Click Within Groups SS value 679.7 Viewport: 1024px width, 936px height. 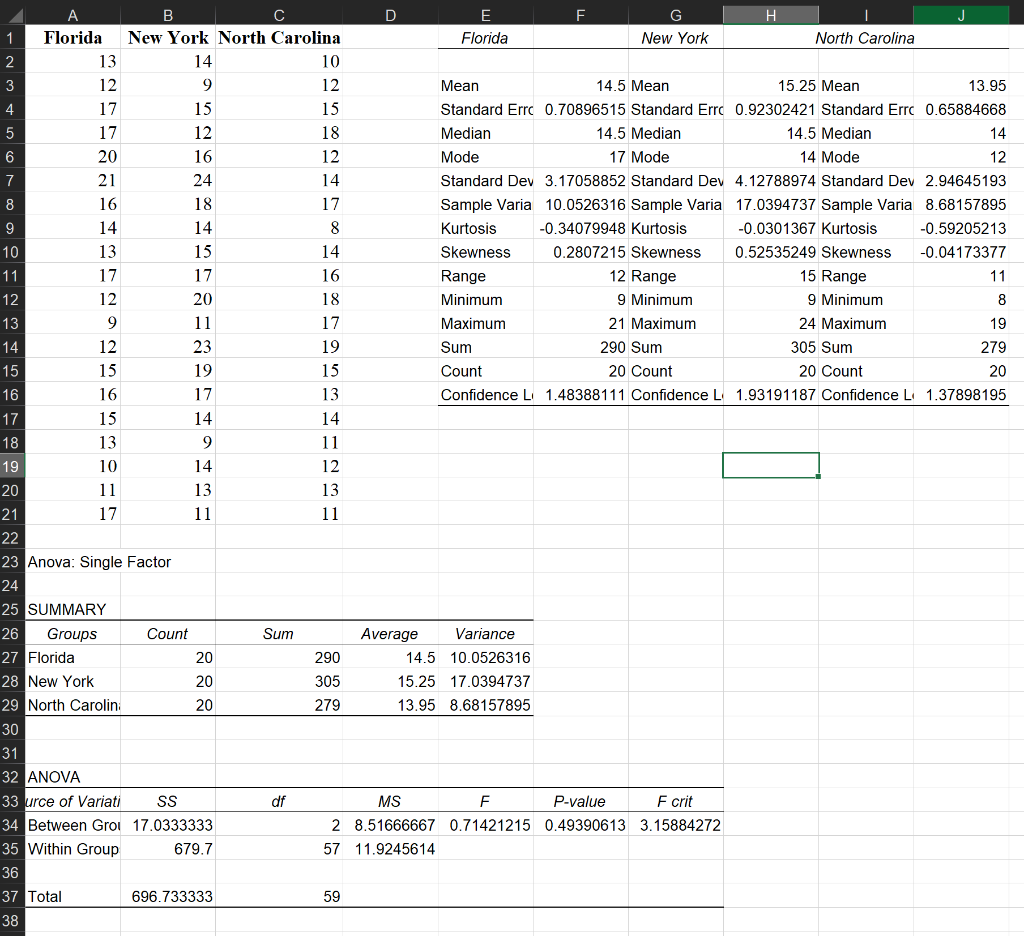pyautogui.click(x=193, y=848)
